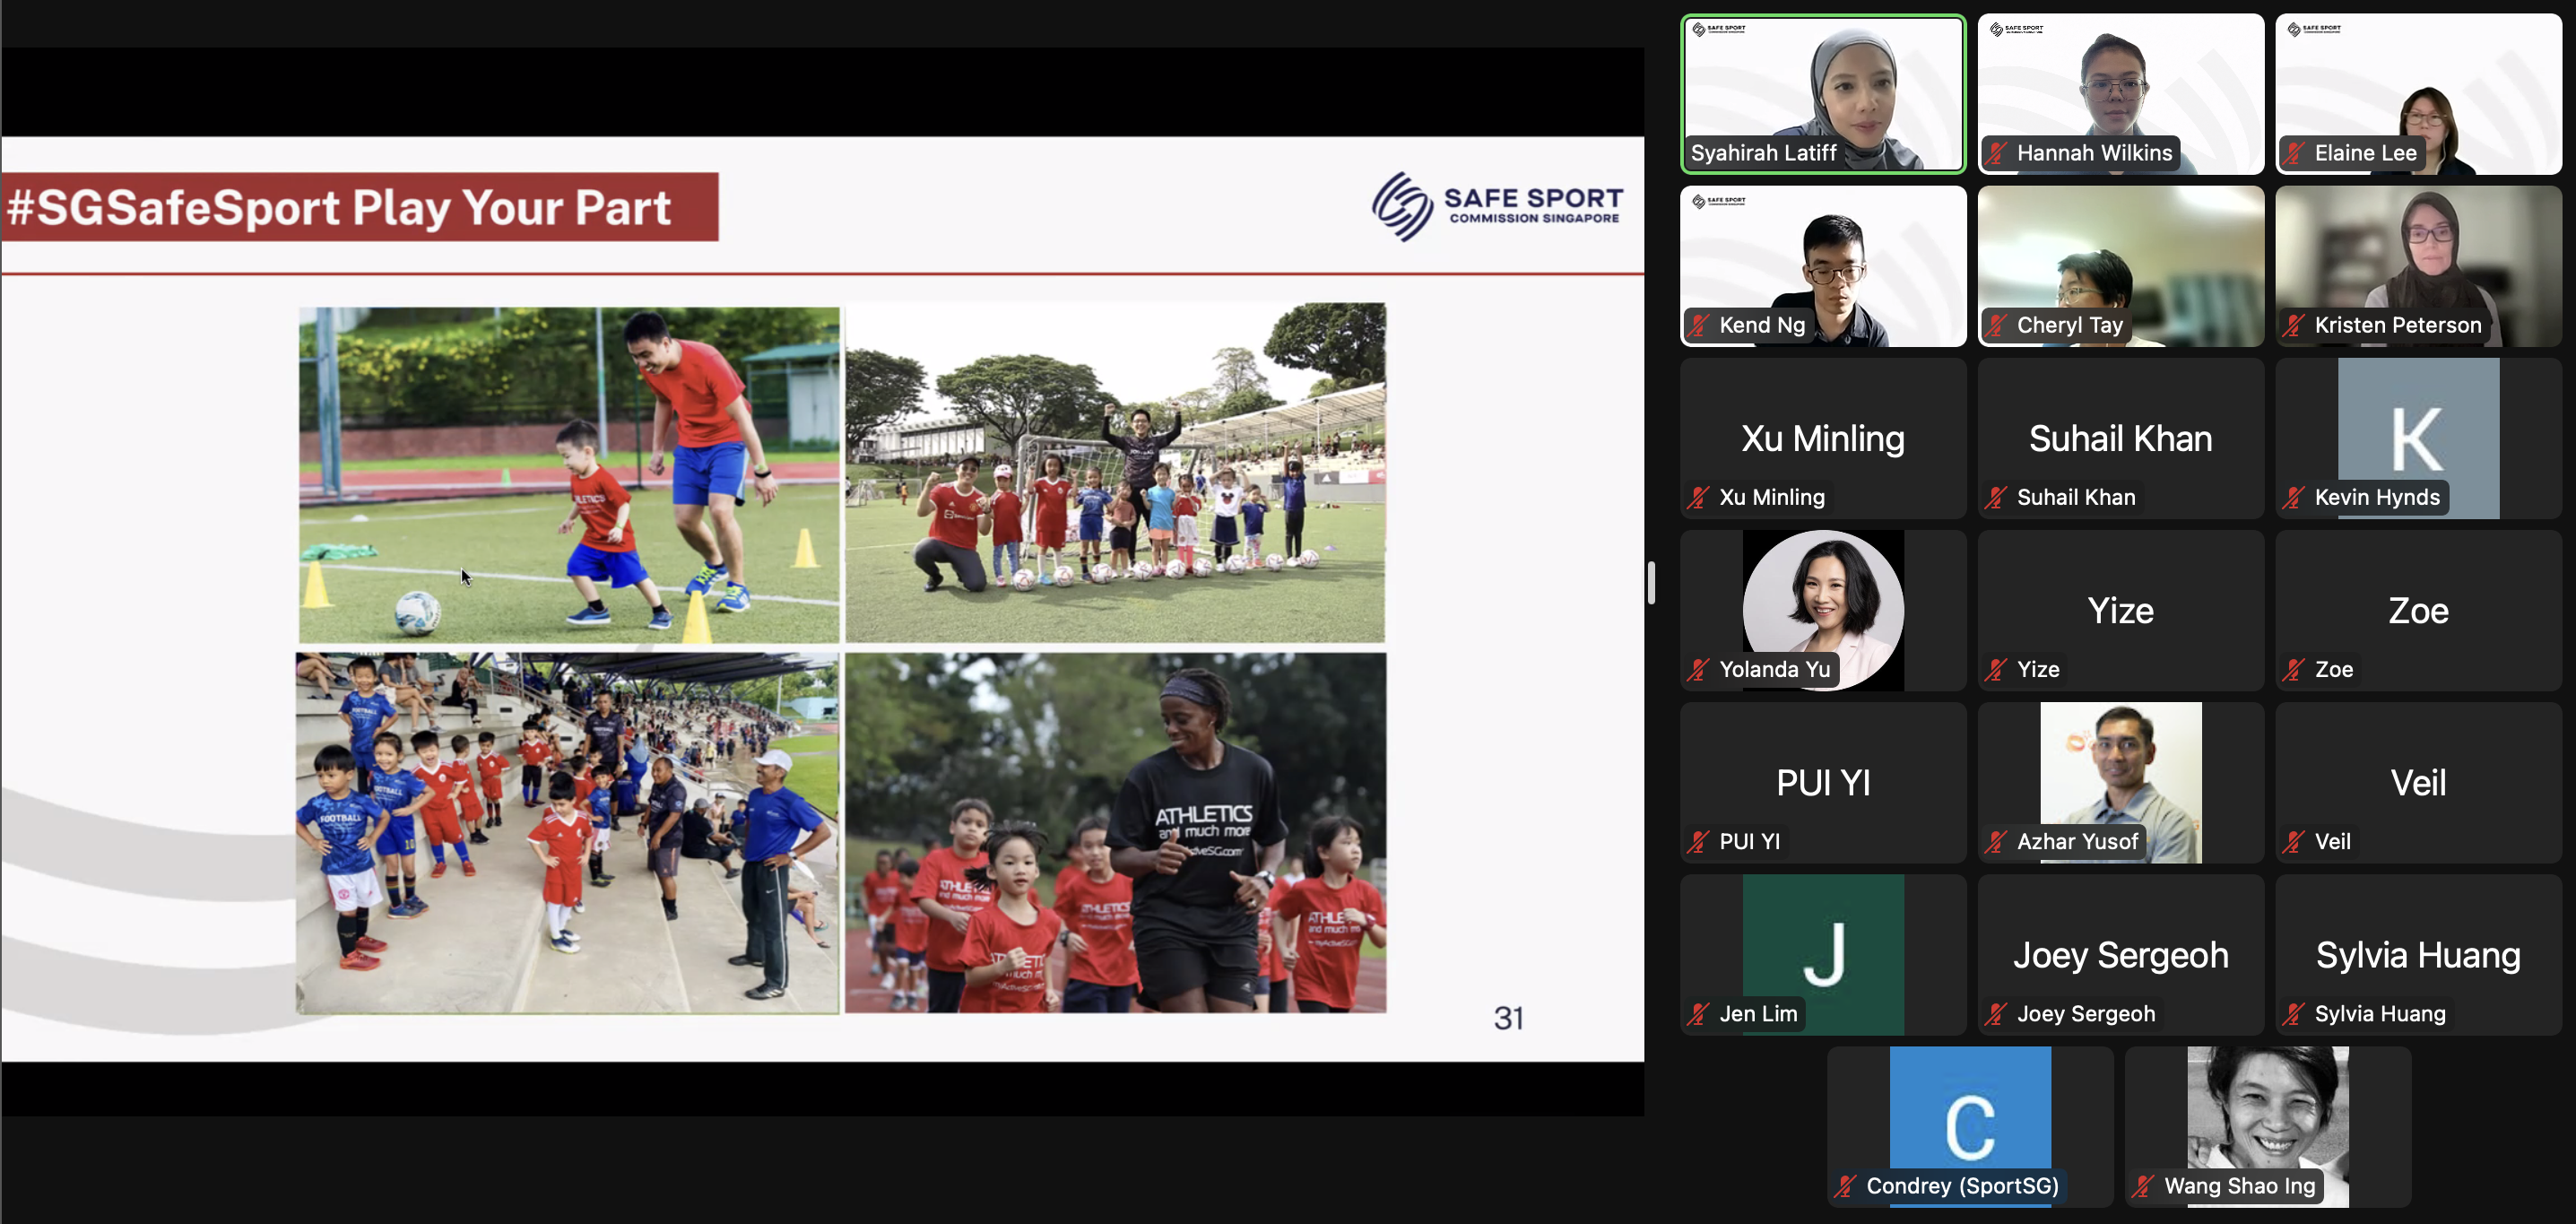Click muted mic icon beside Sylvia Huang label
The image size is (2576, 1224).
click(2295, 1013)
